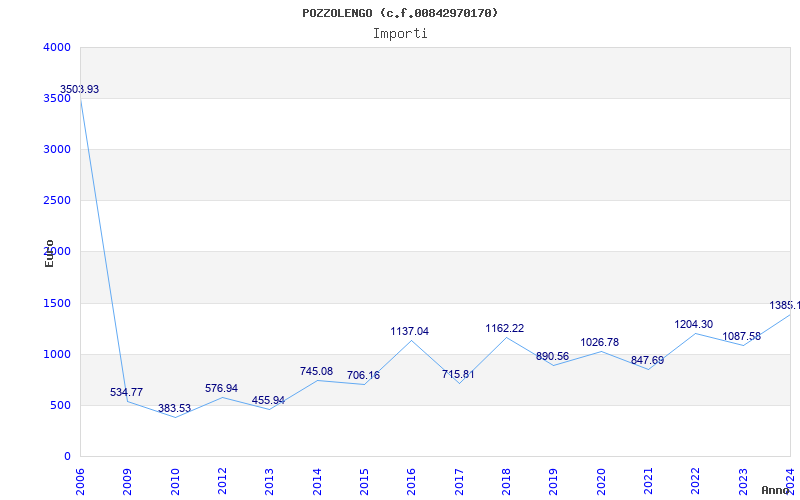
Task: Click the 455.94 data label for 2013
Action: point(269,401)
